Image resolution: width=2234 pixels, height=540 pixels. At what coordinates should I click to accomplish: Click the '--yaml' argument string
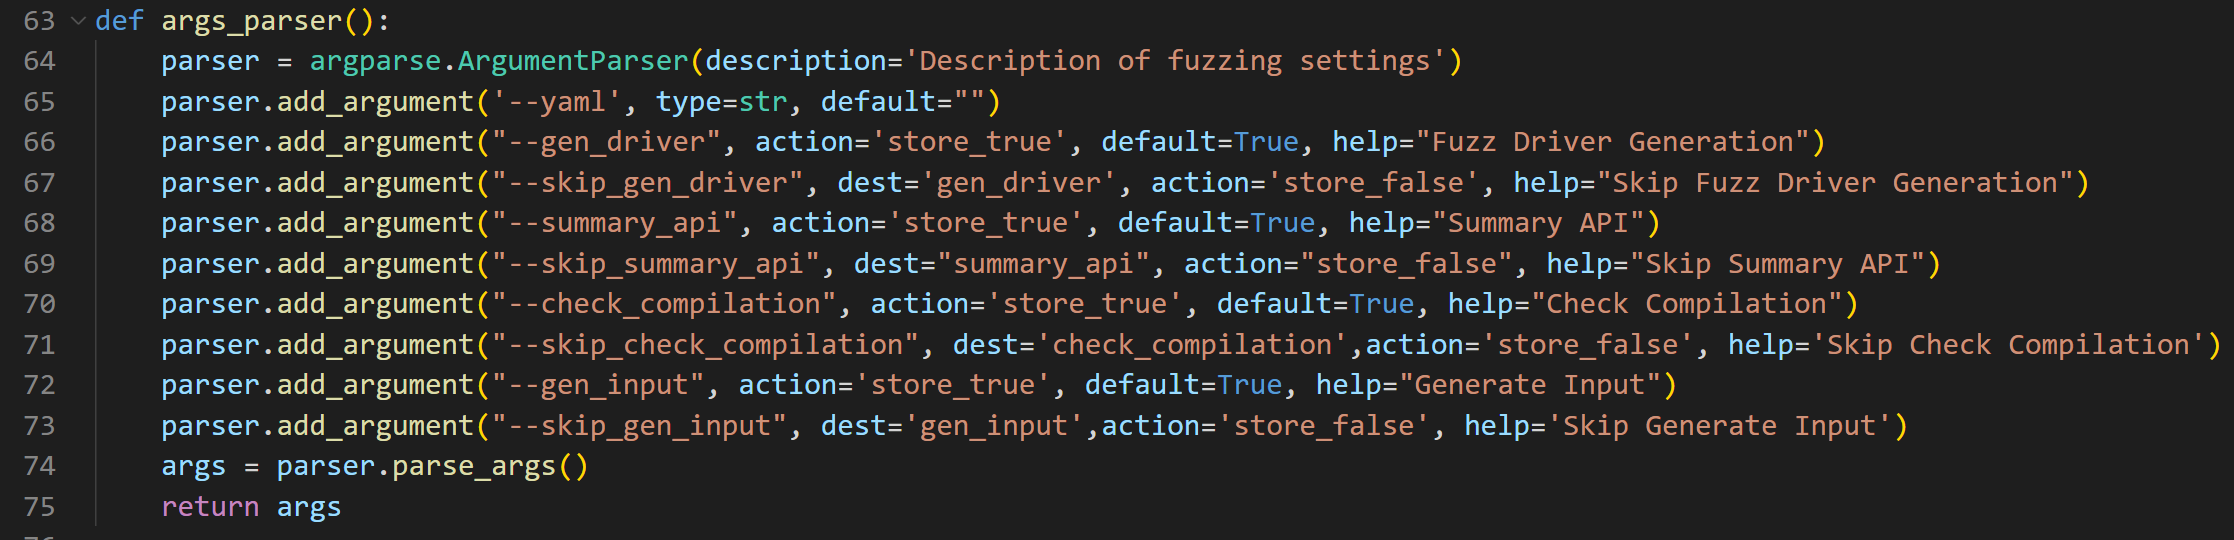557,102
